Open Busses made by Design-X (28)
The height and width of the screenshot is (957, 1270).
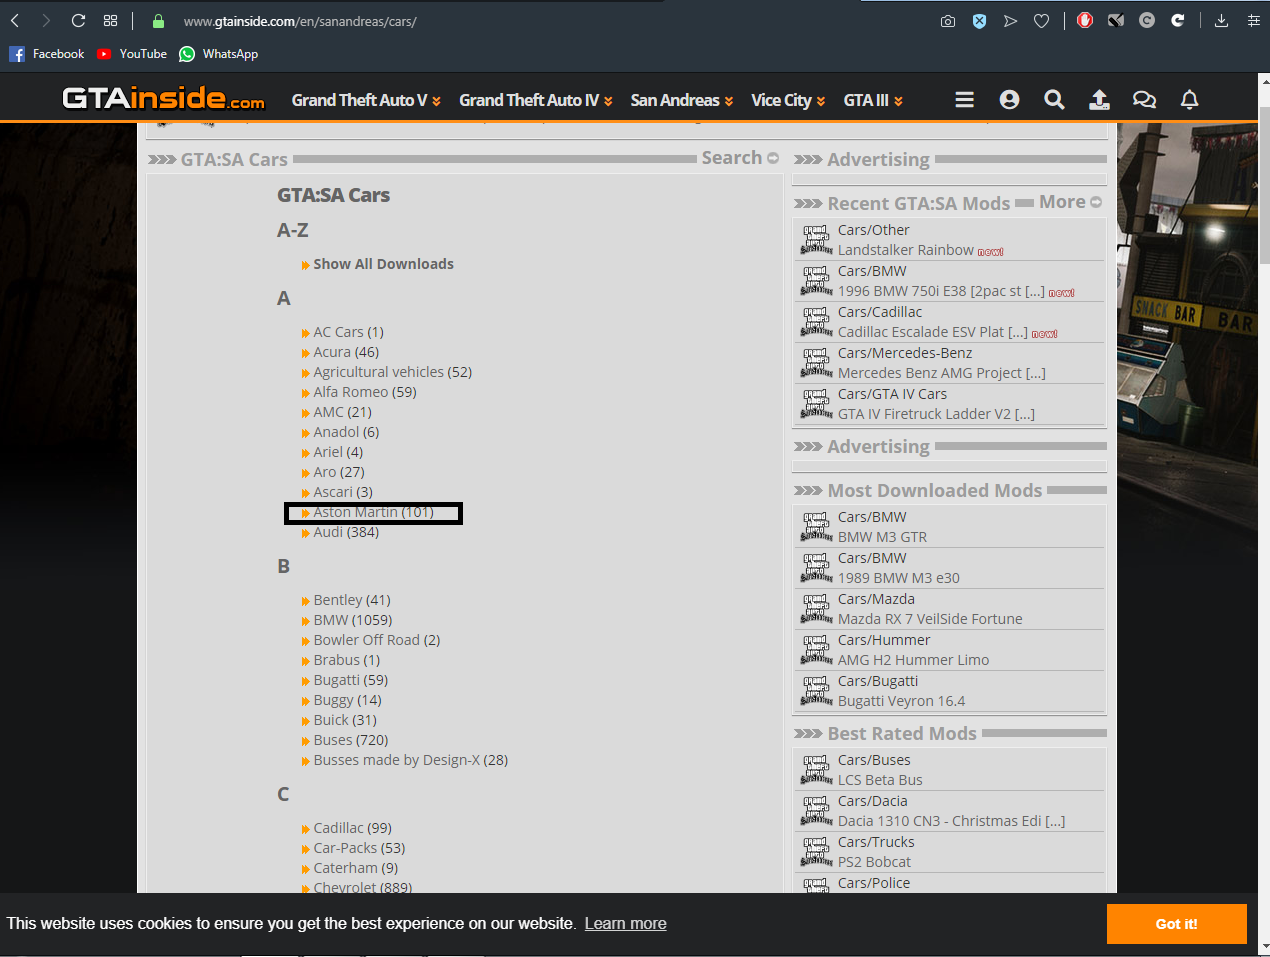(411, 760)
